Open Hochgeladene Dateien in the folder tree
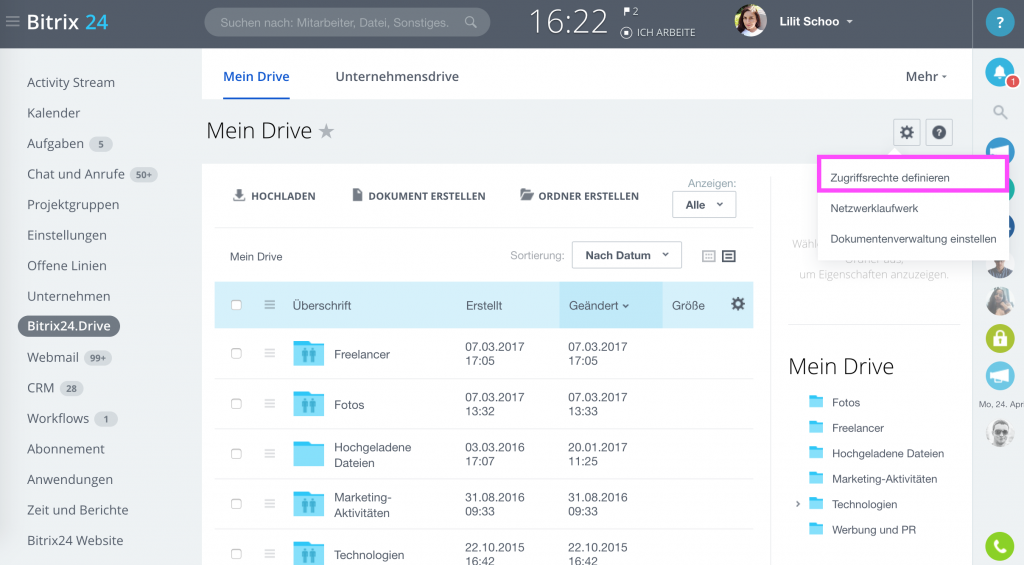 point(888,453)
